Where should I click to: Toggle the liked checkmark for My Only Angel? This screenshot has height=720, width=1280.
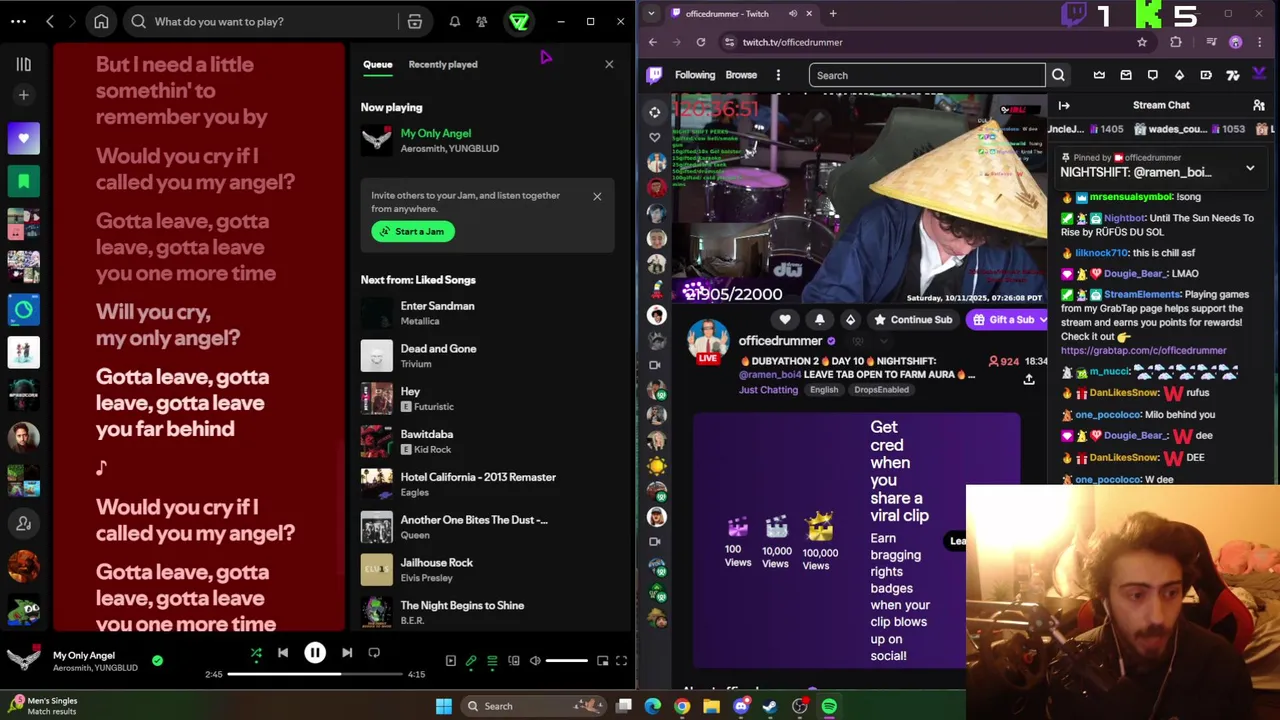click(157, 661)
